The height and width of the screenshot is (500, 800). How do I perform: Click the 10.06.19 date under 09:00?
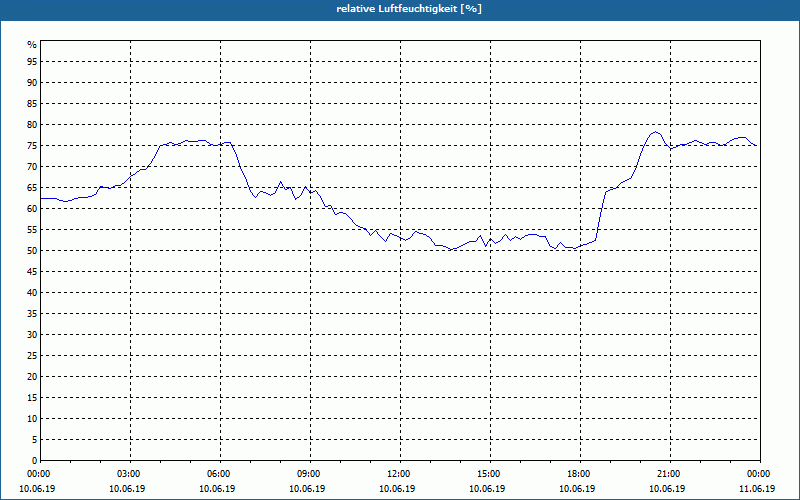click(x=307, y=489)
